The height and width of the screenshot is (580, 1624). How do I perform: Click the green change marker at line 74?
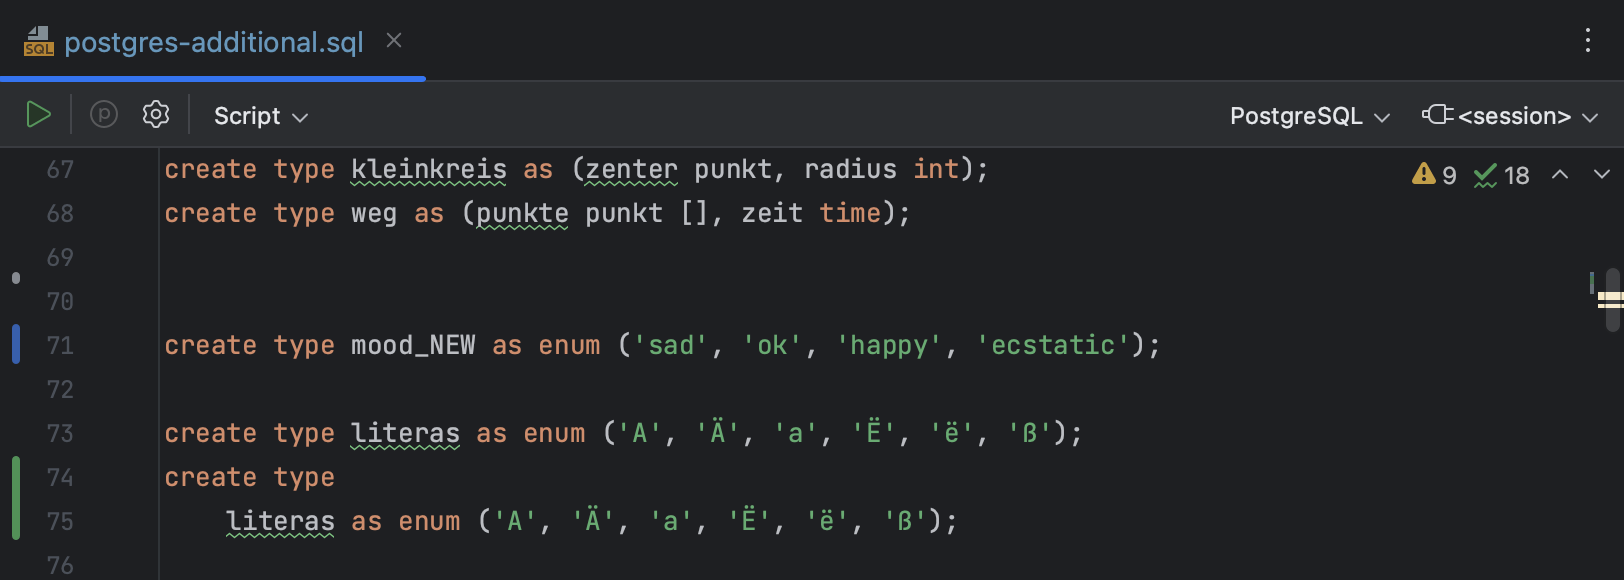(x=16, y=498)
